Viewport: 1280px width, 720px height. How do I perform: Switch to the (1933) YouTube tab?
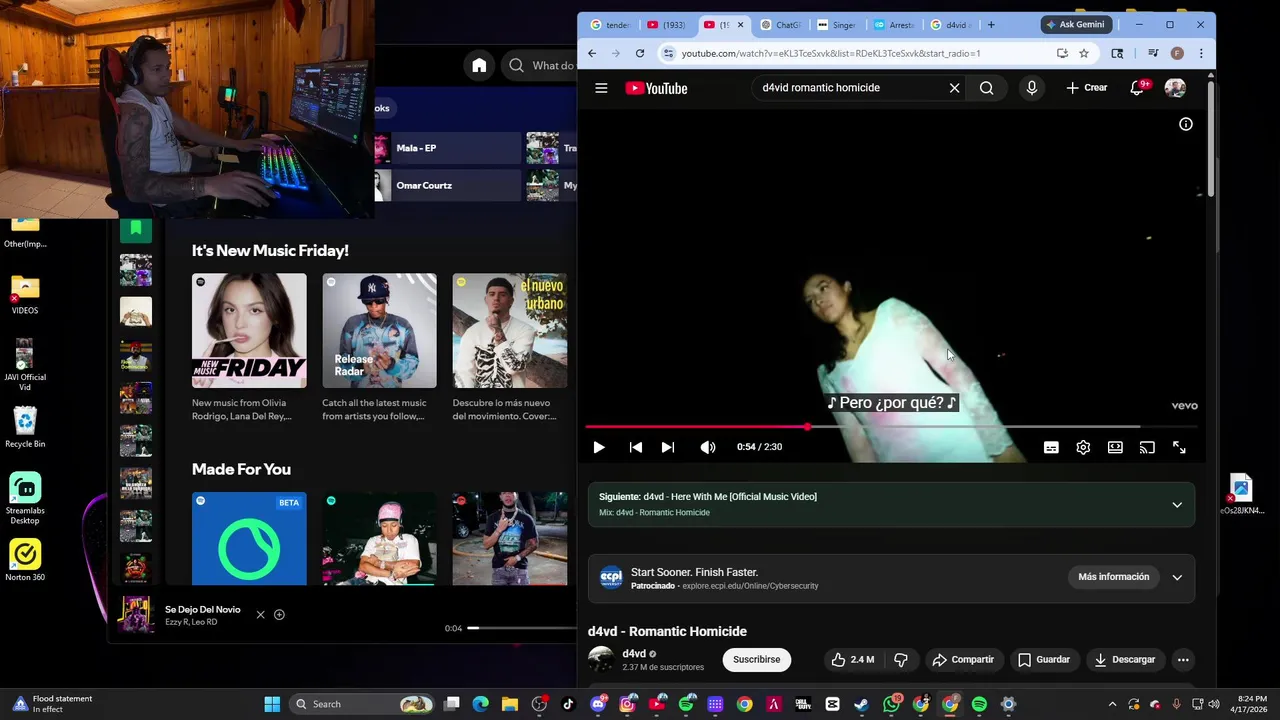(x=666, y=24)
